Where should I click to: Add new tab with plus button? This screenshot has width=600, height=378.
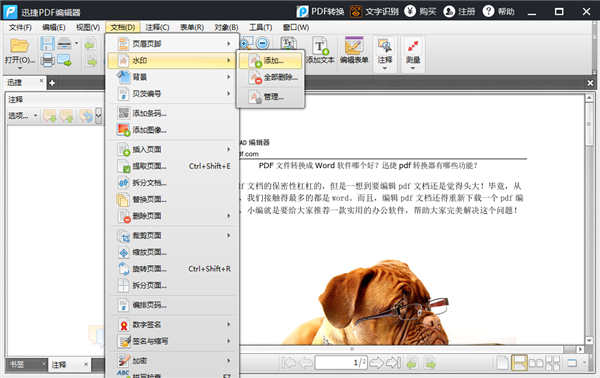(x=52, y=83)
